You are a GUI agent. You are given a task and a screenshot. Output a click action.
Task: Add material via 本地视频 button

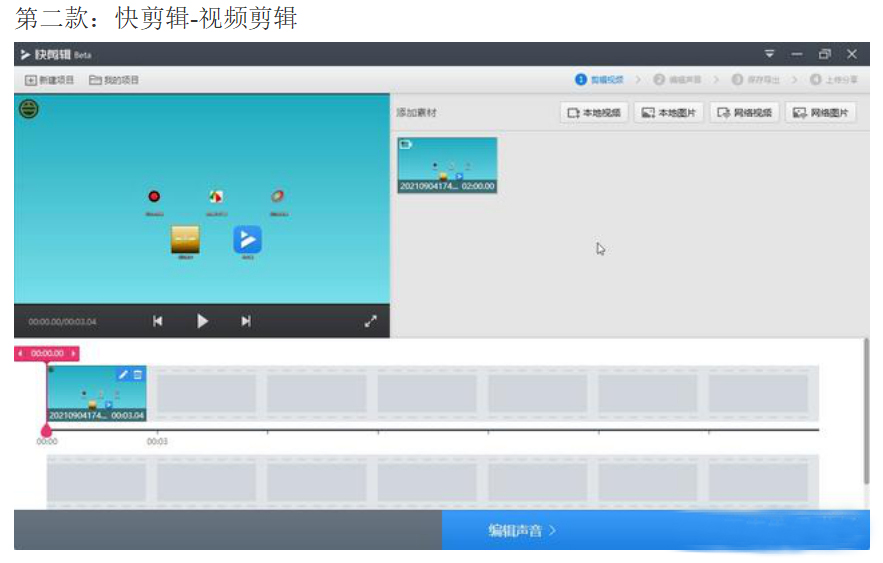tap(594, 113)
